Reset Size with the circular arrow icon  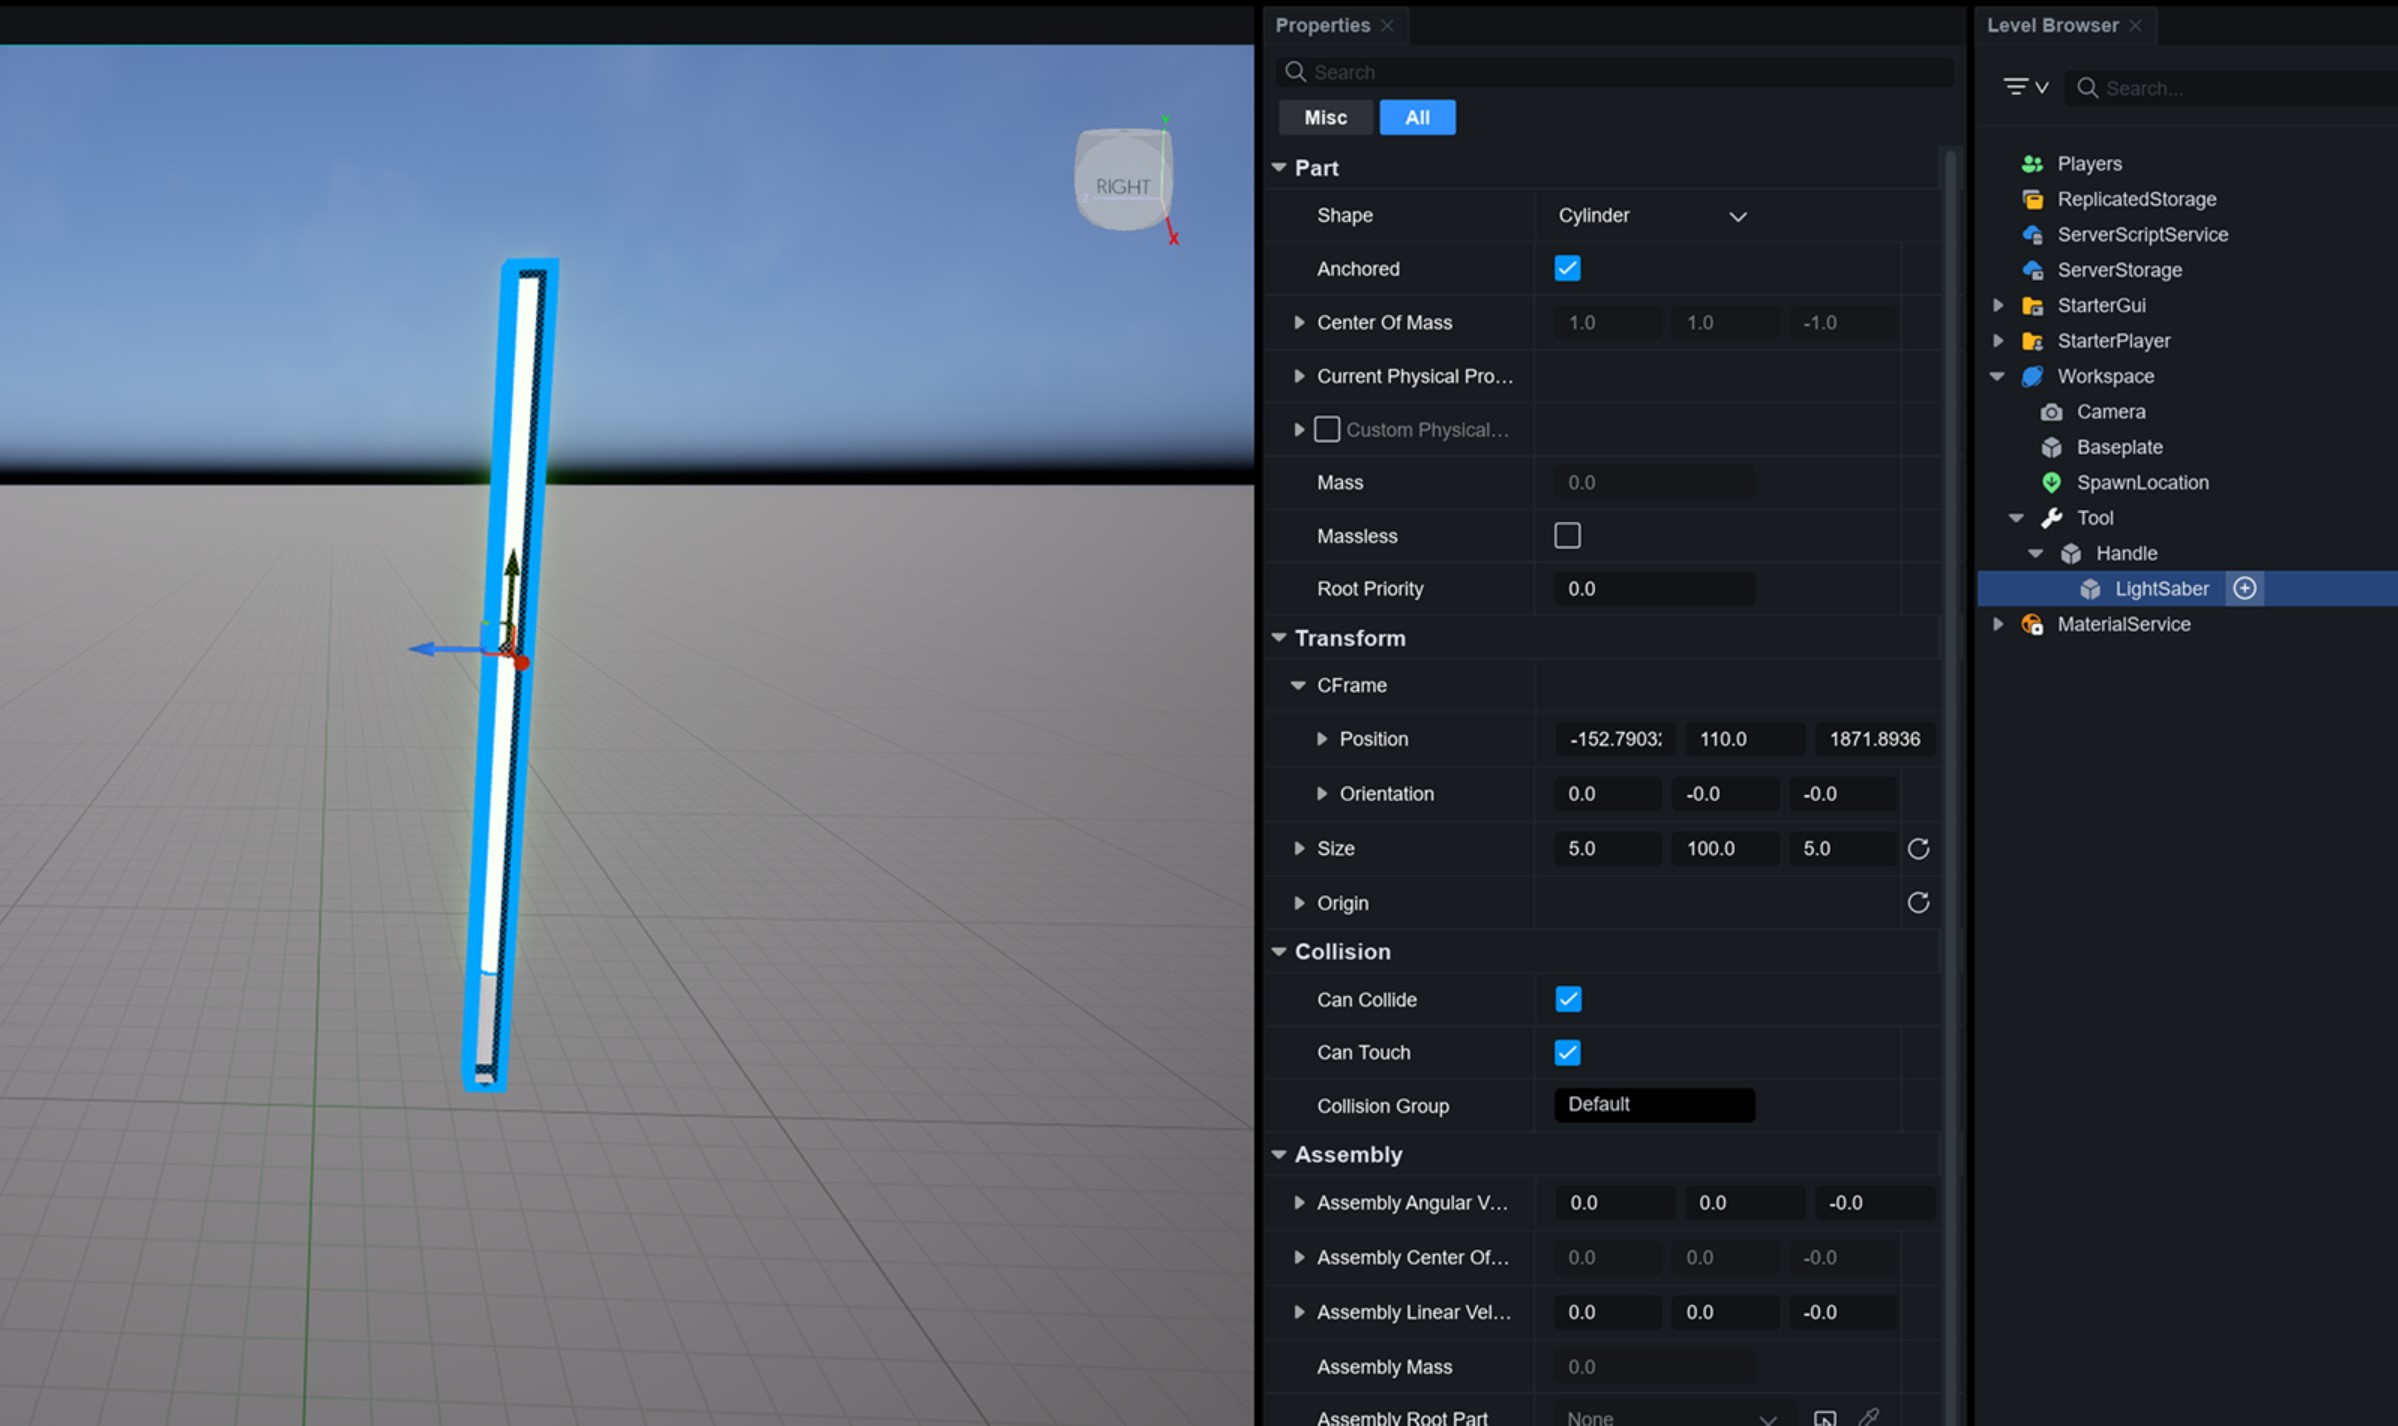click(1917, 848)
